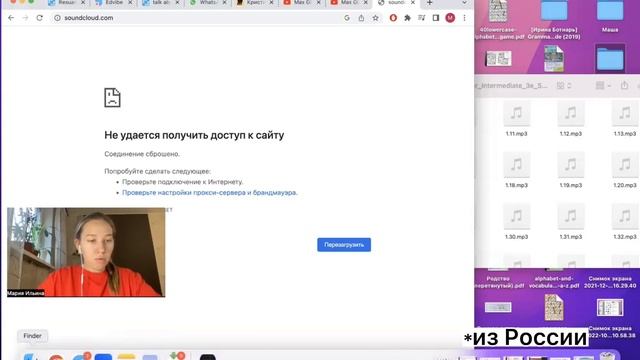
Task: Open file 1.30.mp3 in Finder
Action: click(x=516, y=222)
